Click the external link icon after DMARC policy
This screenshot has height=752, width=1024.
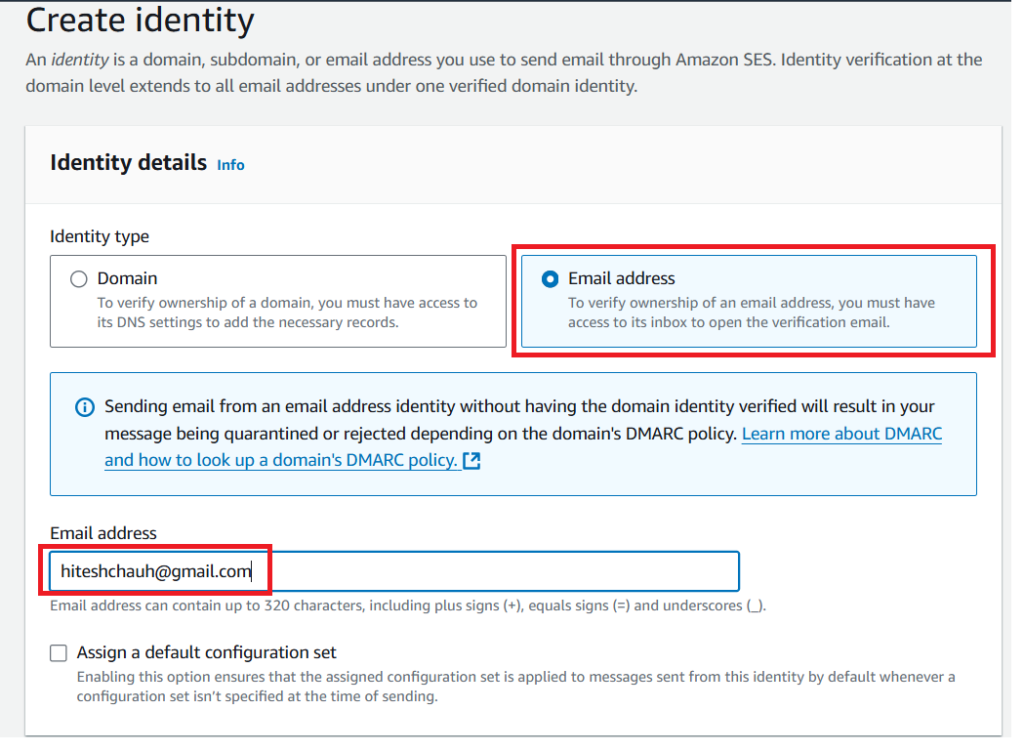coord(472,461)
